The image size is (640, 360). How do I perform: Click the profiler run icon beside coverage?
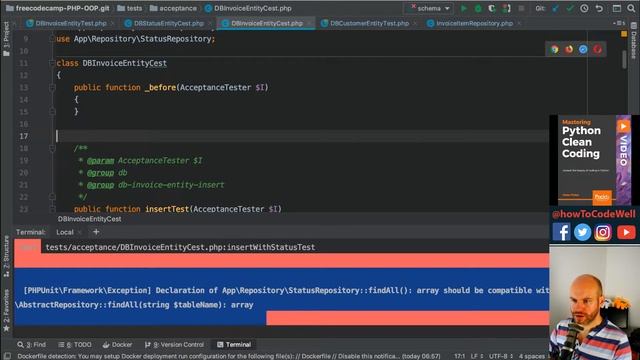[x=507, y=8]
